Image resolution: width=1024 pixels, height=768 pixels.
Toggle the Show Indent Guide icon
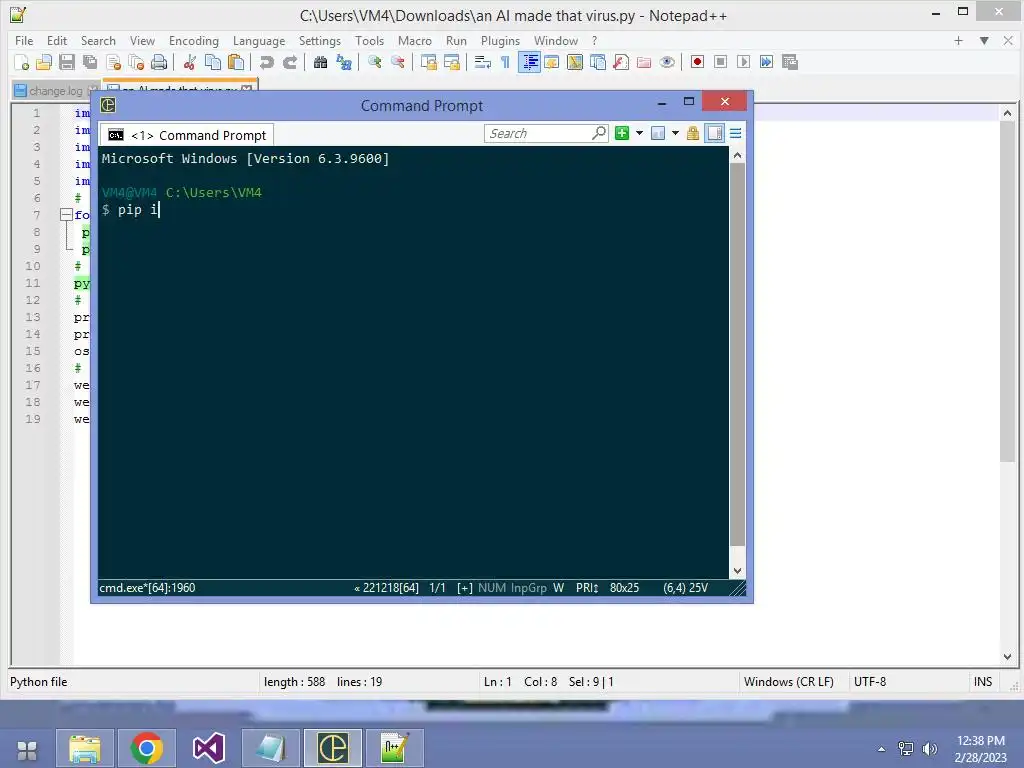click(530, 62)
